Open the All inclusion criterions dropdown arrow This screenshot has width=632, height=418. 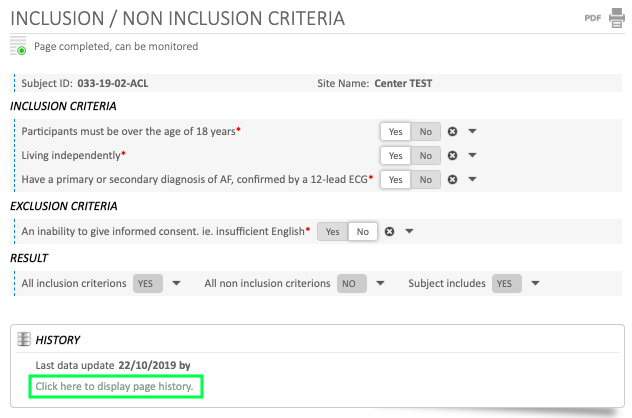[176, 284]
